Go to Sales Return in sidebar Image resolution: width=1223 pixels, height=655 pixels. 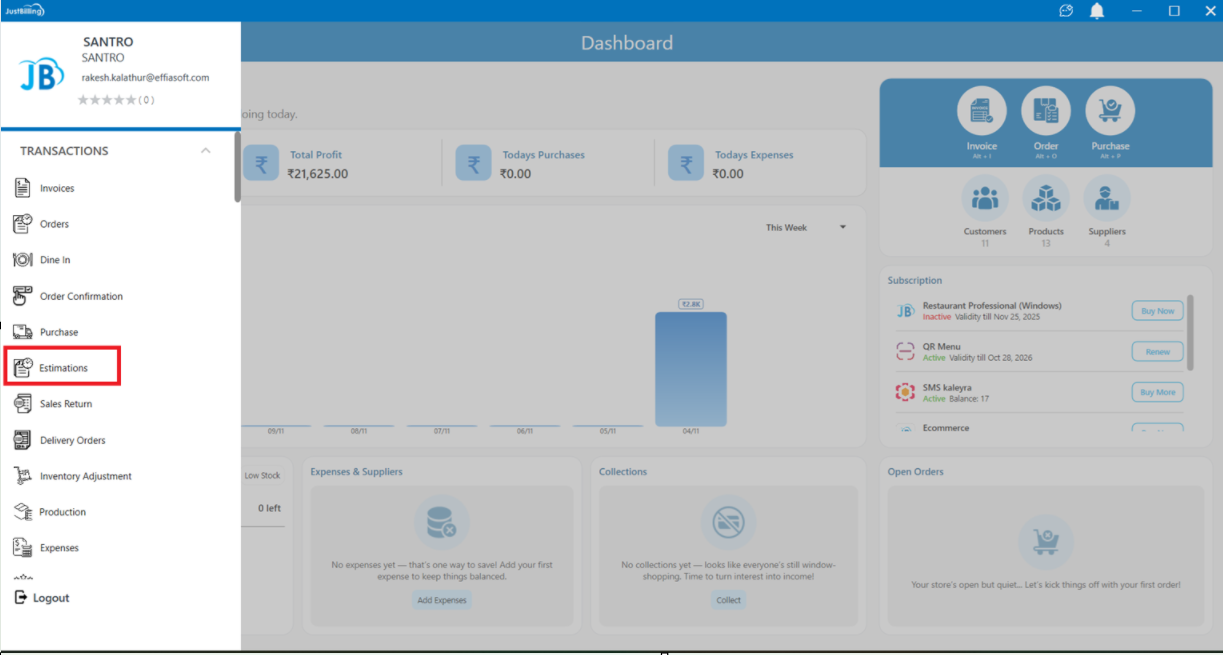65,404
